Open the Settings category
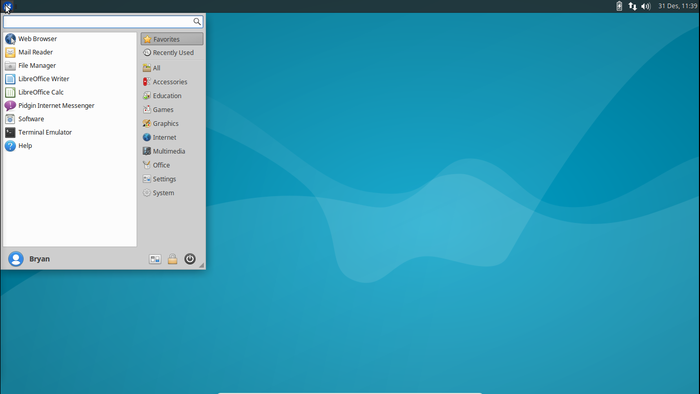Screen dimensions: 700x394 coord(172,179)
